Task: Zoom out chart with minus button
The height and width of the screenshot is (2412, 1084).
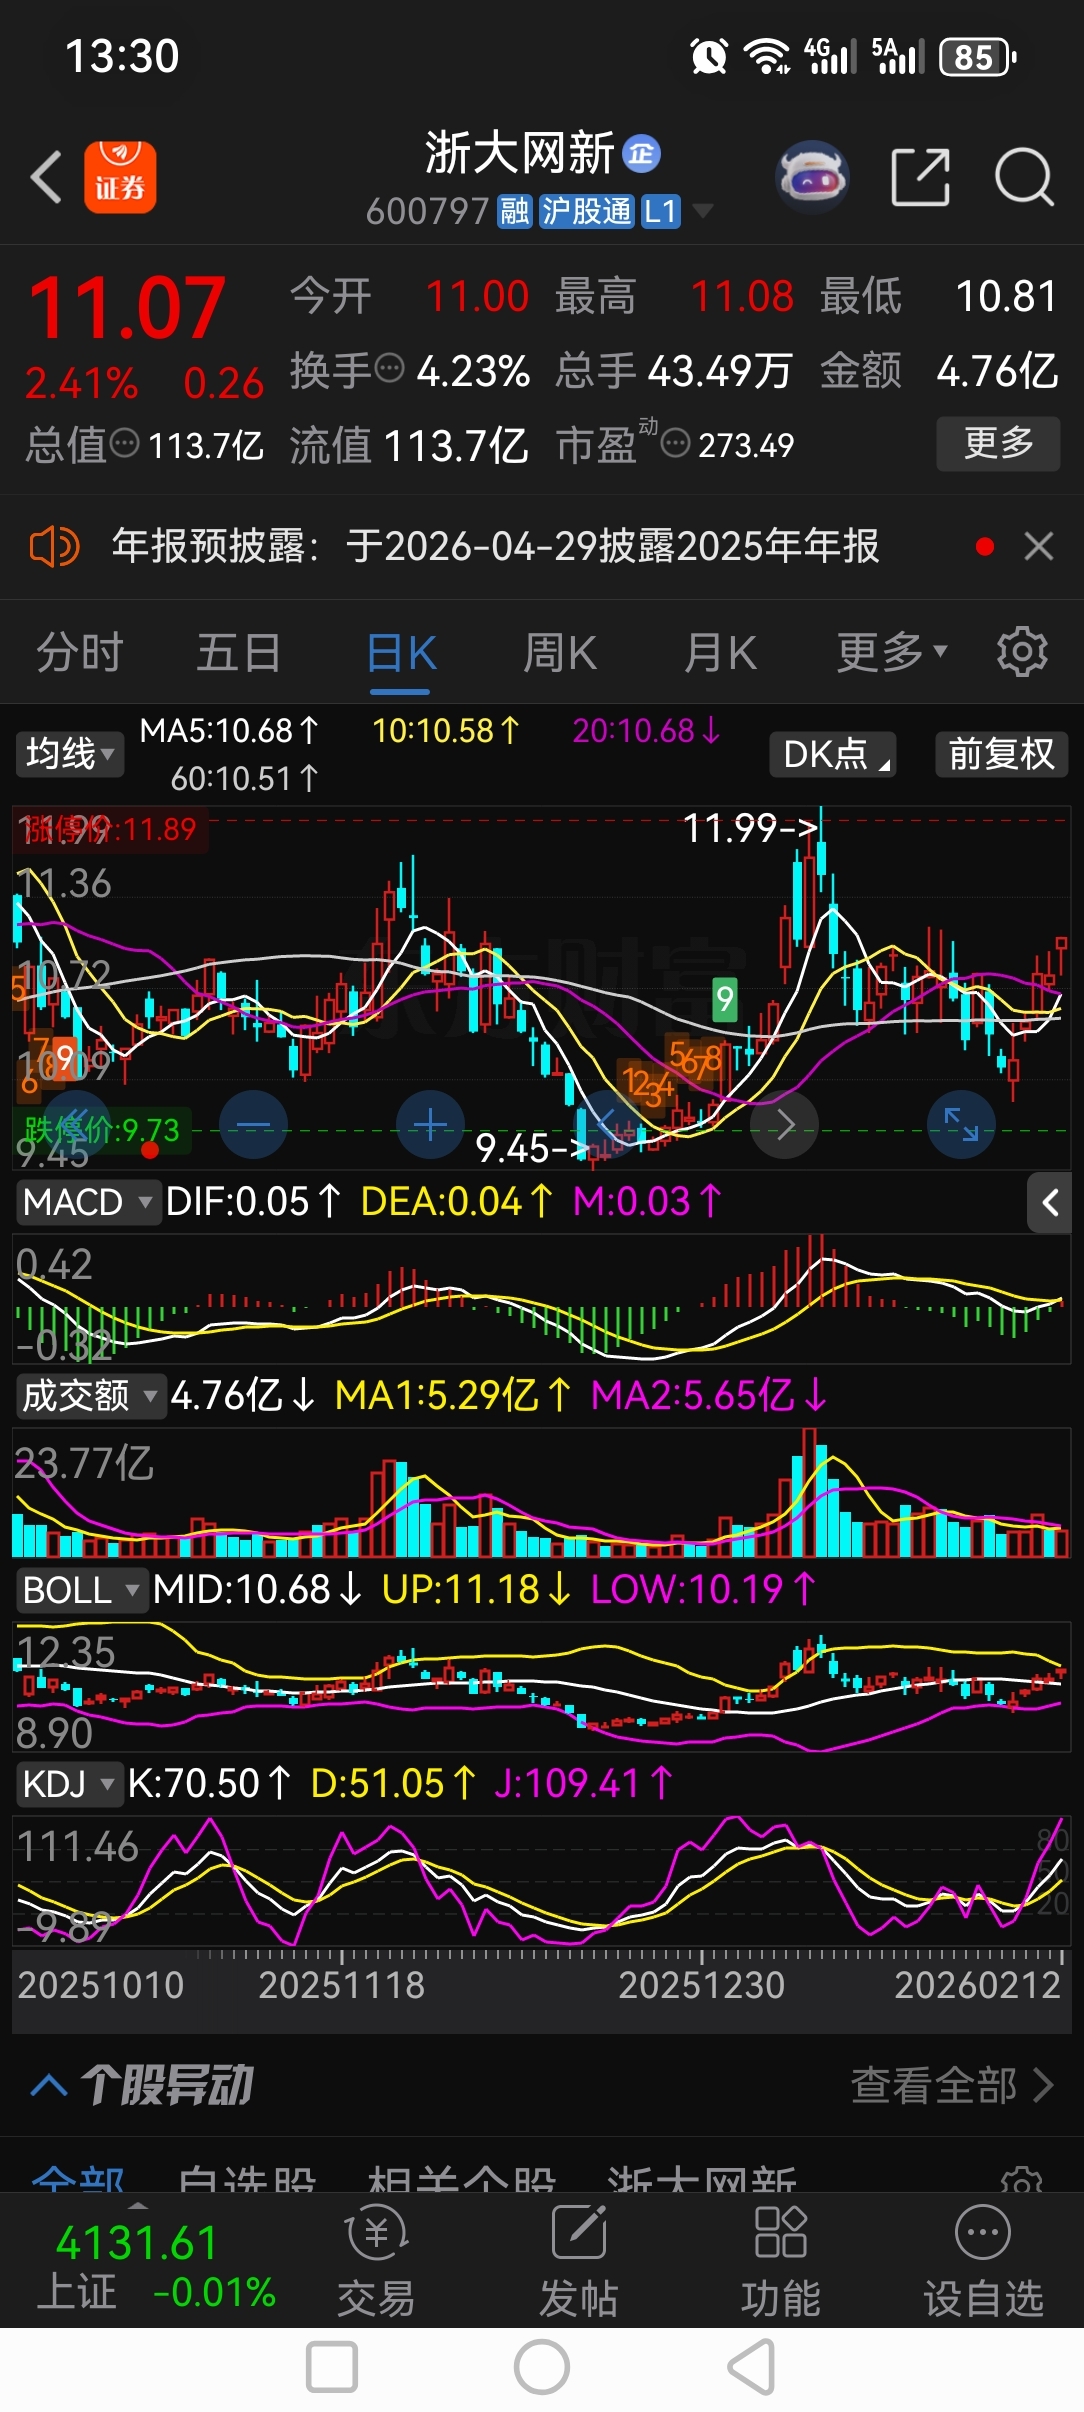Action: (253, 1125)
